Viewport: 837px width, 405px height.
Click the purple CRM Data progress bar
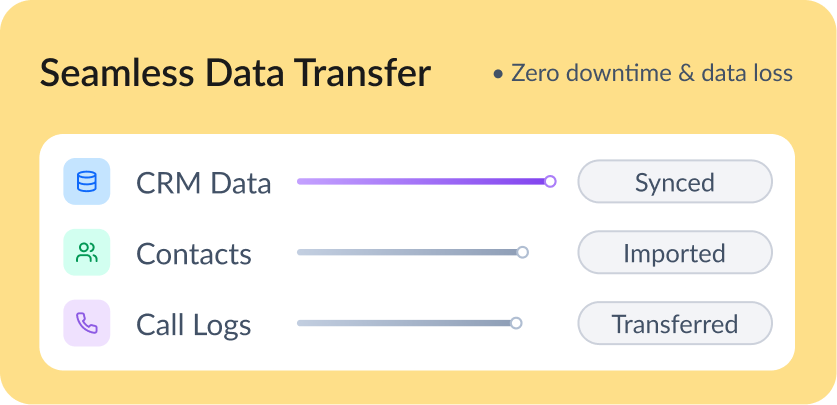(420, 182)
